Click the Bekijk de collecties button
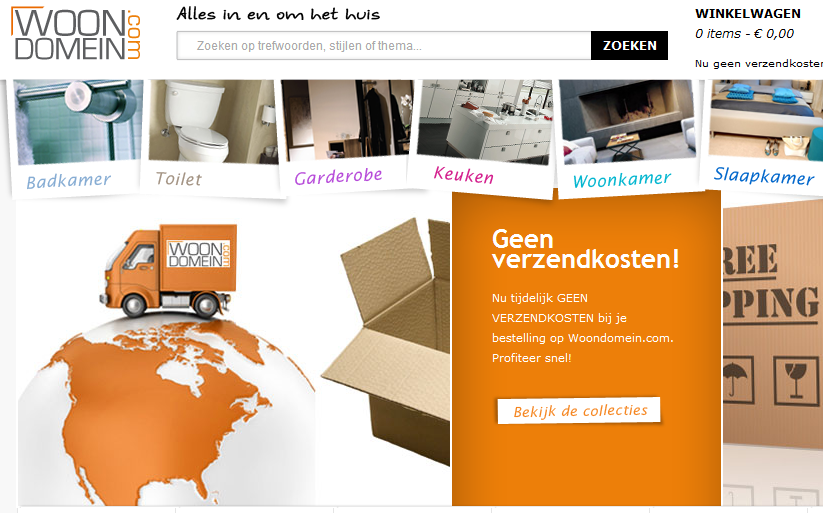 (x=579, y=411)
